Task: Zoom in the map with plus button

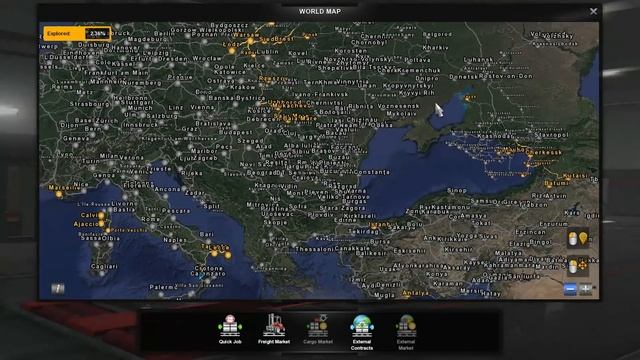Action: [x=585, y=289]
